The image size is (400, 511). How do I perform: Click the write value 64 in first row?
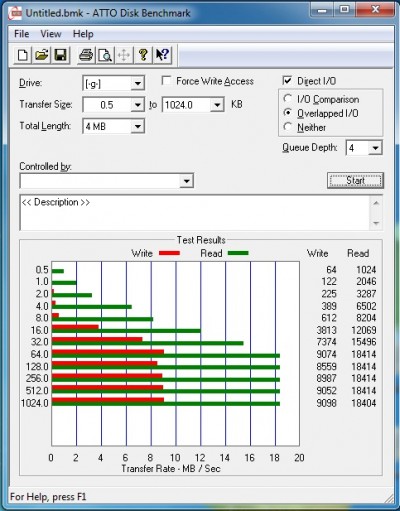point(331,269)
